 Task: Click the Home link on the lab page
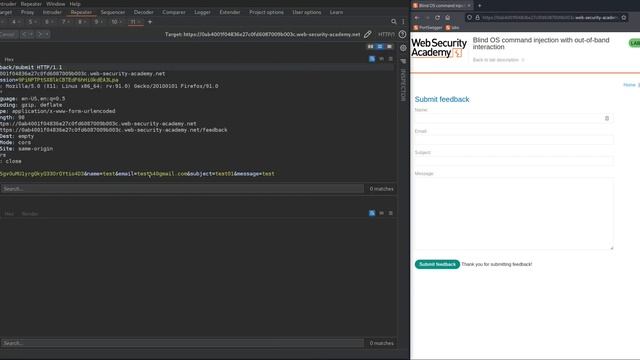[x=629, y=85]
